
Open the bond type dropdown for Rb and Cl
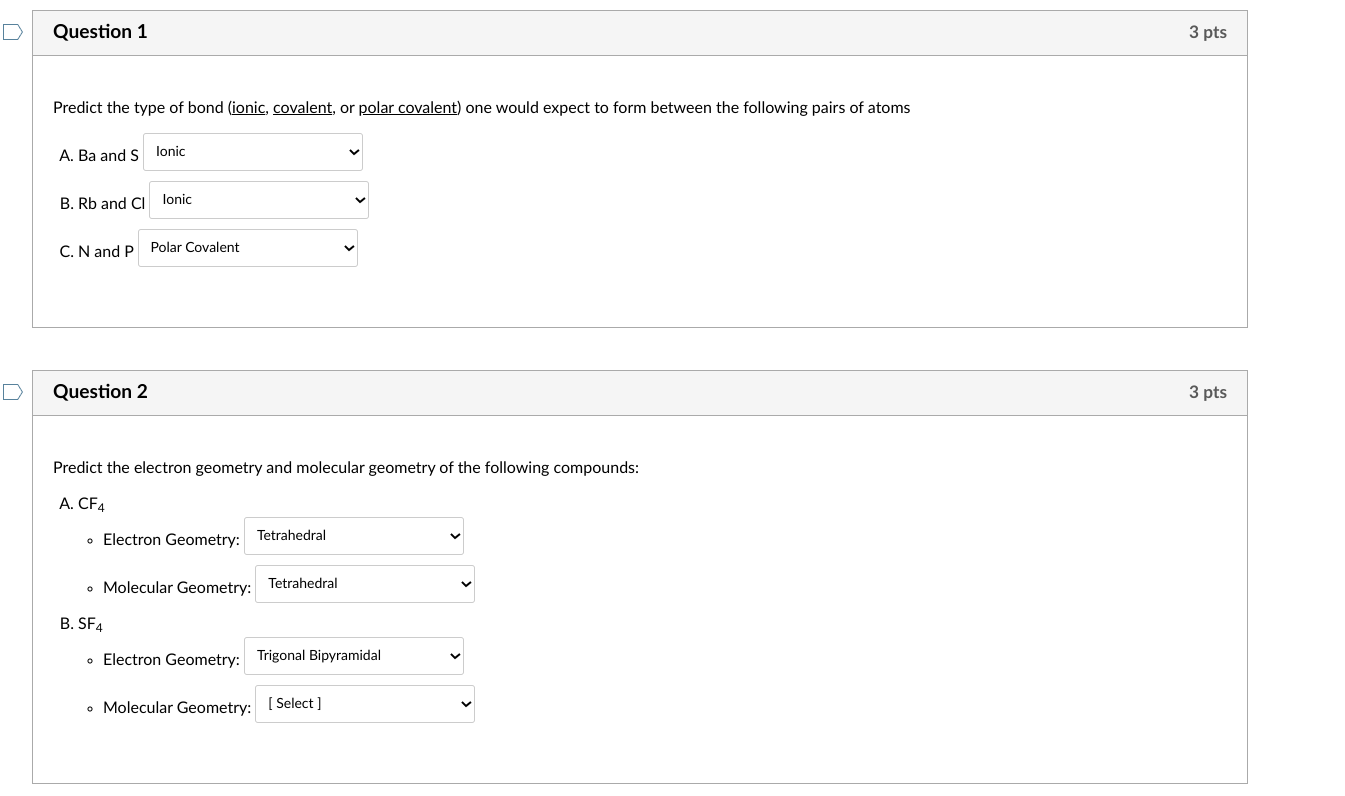click(258, 199)
